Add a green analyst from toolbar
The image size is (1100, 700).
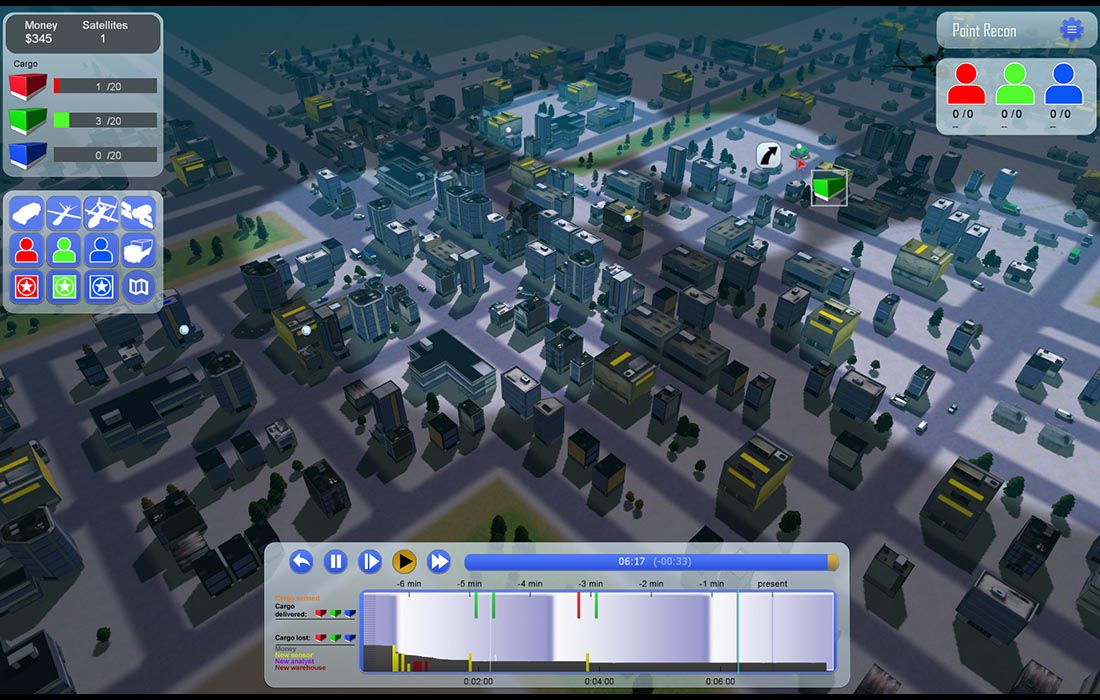[x=64, y=250]
